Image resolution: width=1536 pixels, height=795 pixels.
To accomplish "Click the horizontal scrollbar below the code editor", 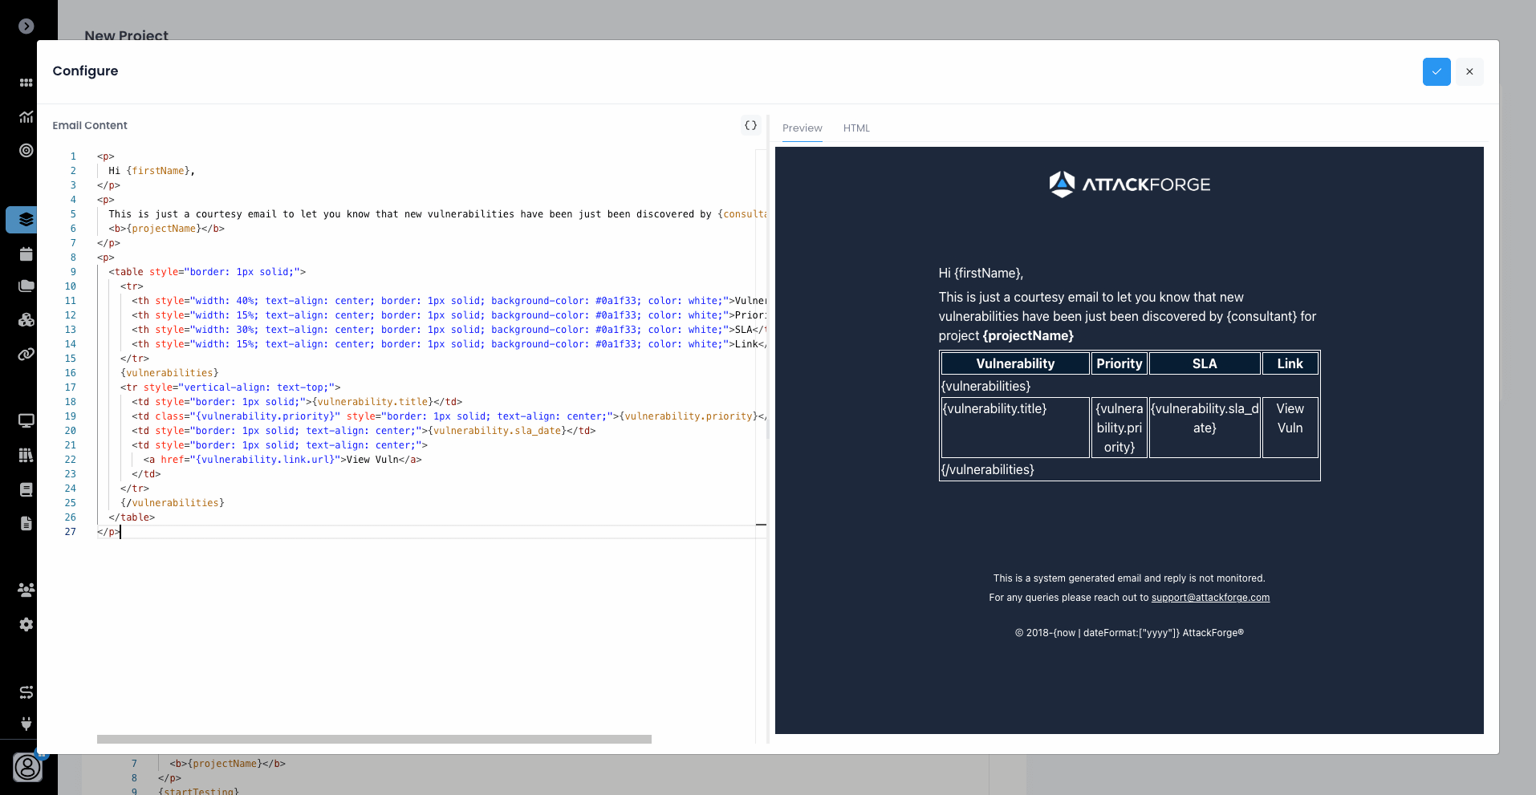I will tap(374, 740).
